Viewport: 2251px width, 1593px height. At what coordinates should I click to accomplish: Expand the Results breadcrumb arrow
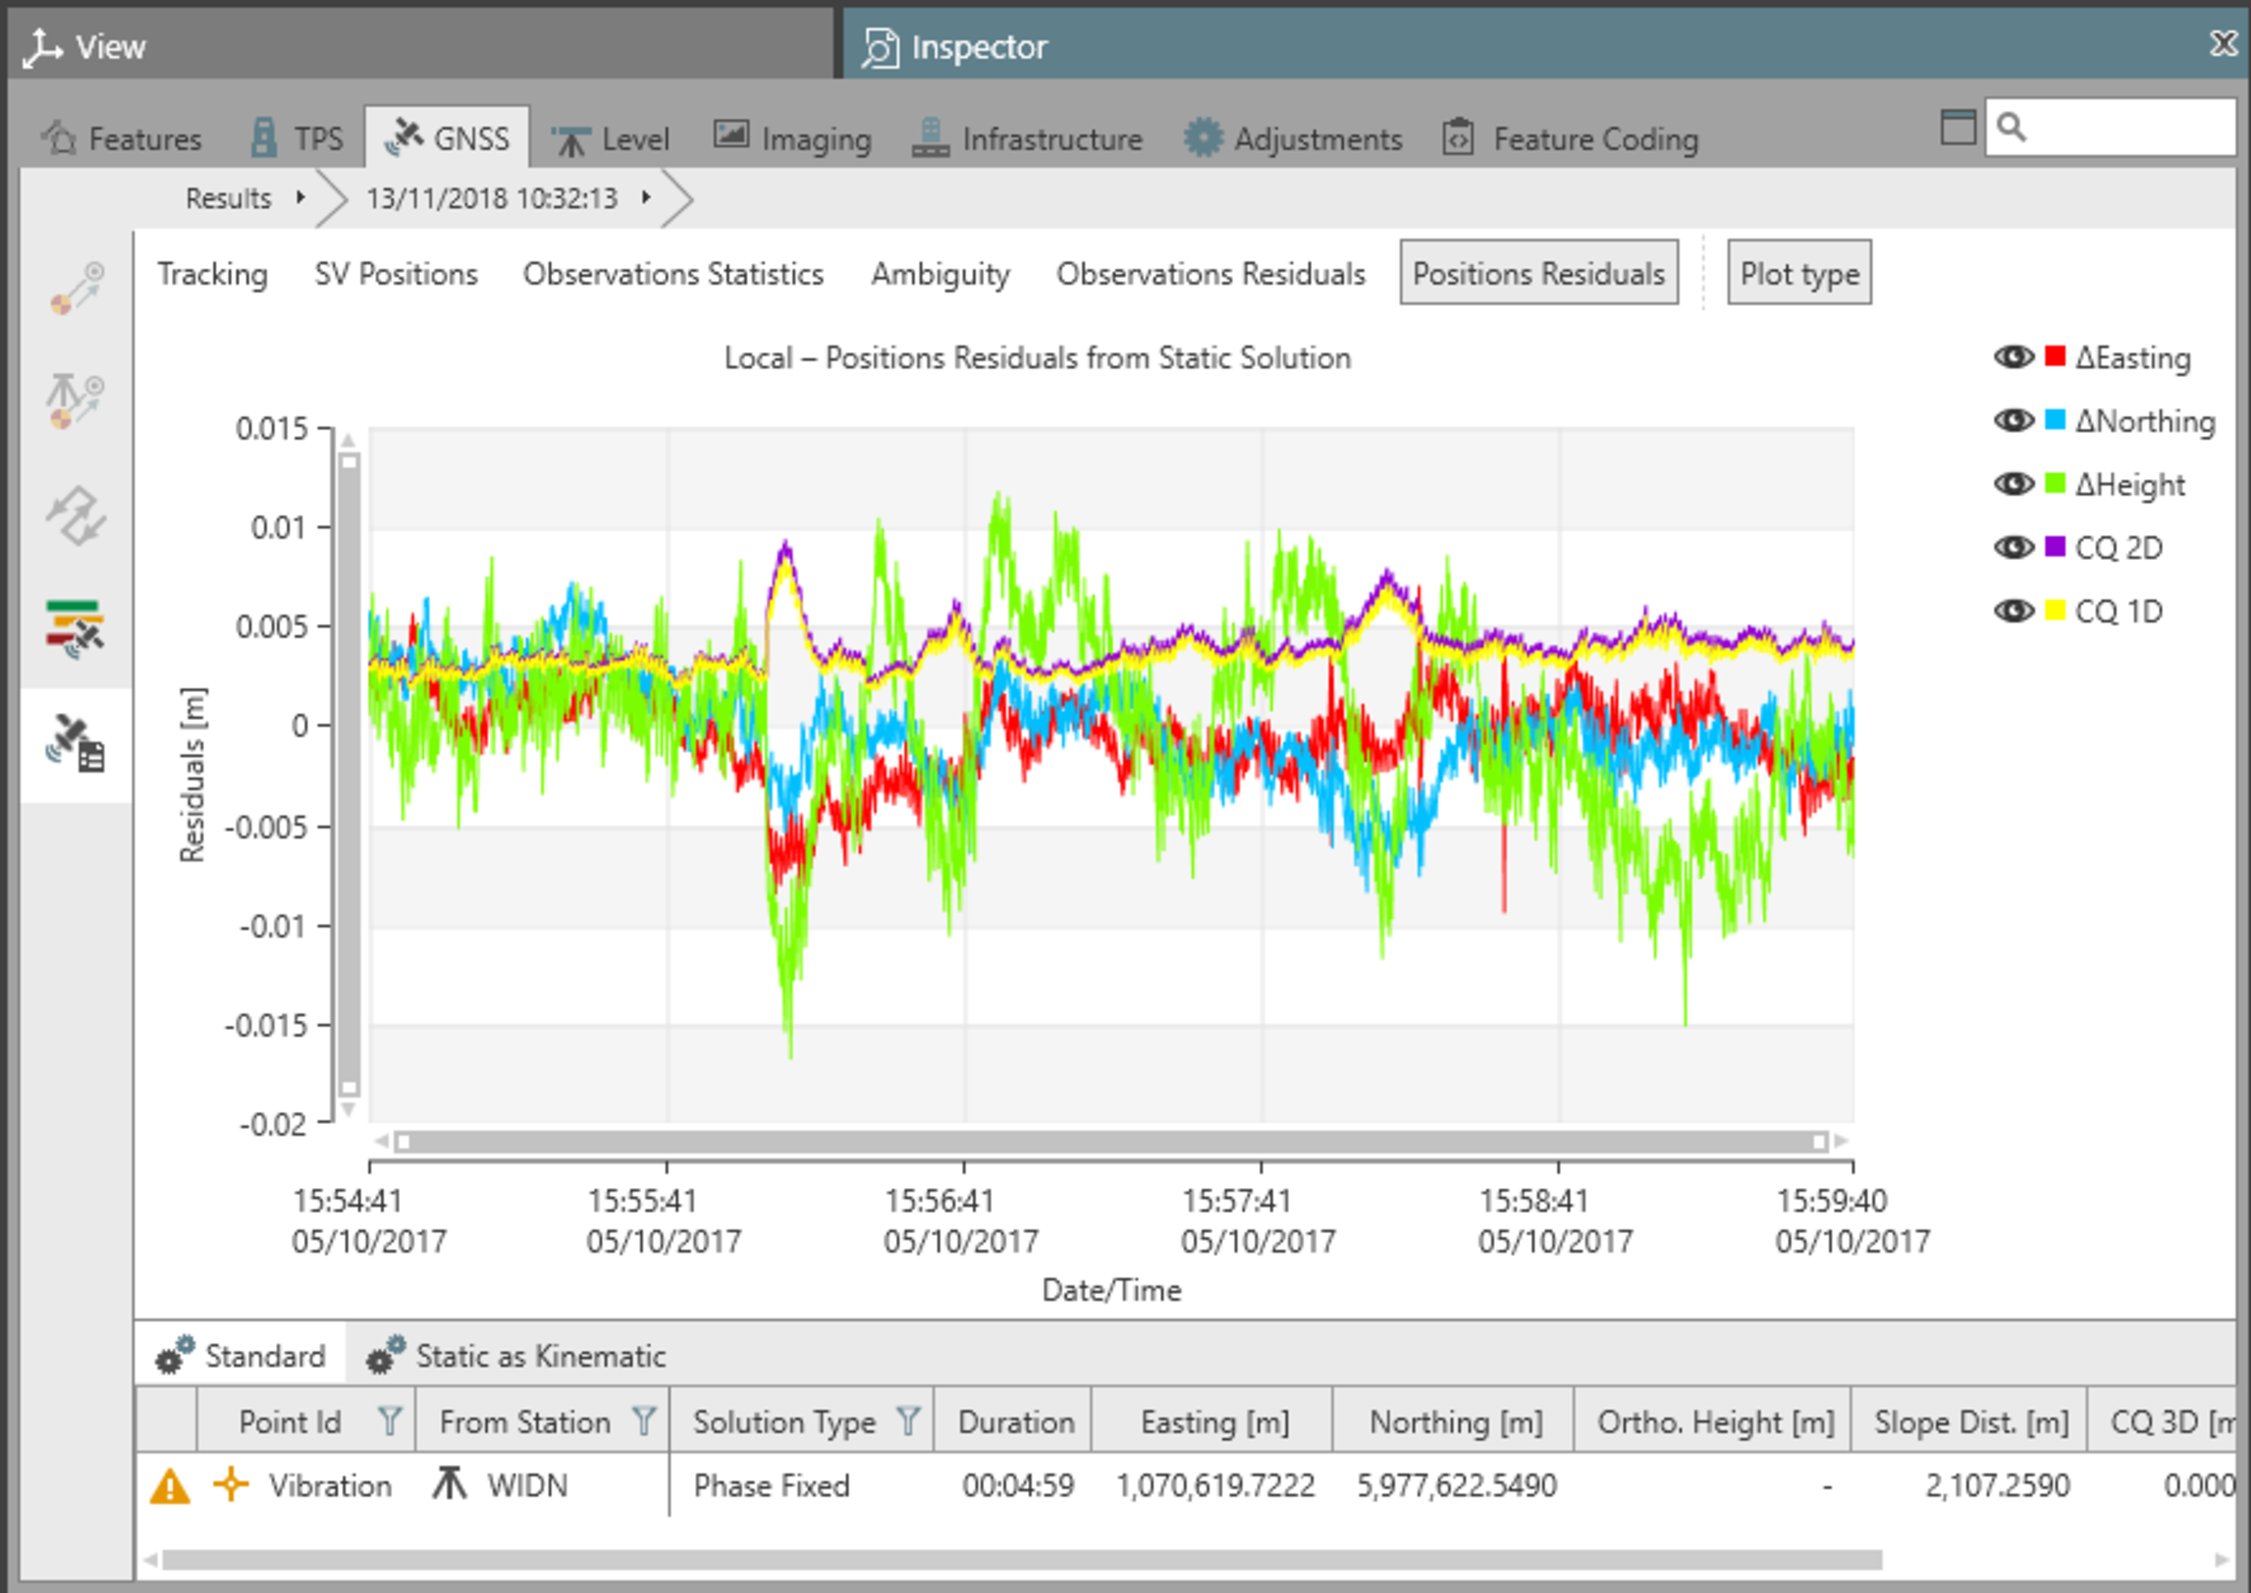tap(300, 198)
